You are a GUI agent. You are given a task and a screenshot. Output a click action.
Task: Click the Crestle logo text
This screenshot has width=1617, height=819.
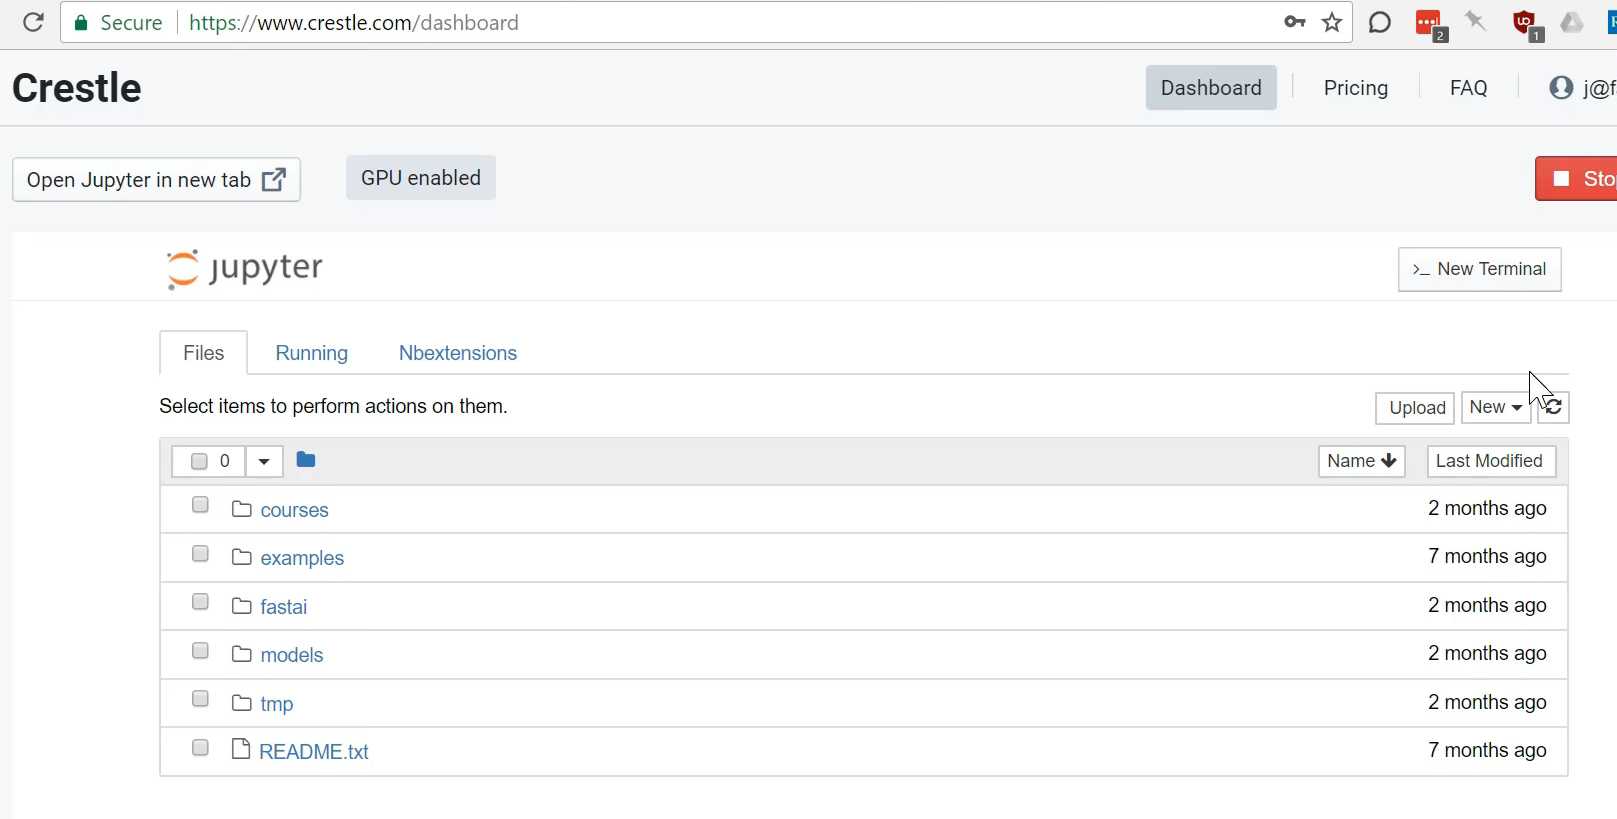coord(77,88)
